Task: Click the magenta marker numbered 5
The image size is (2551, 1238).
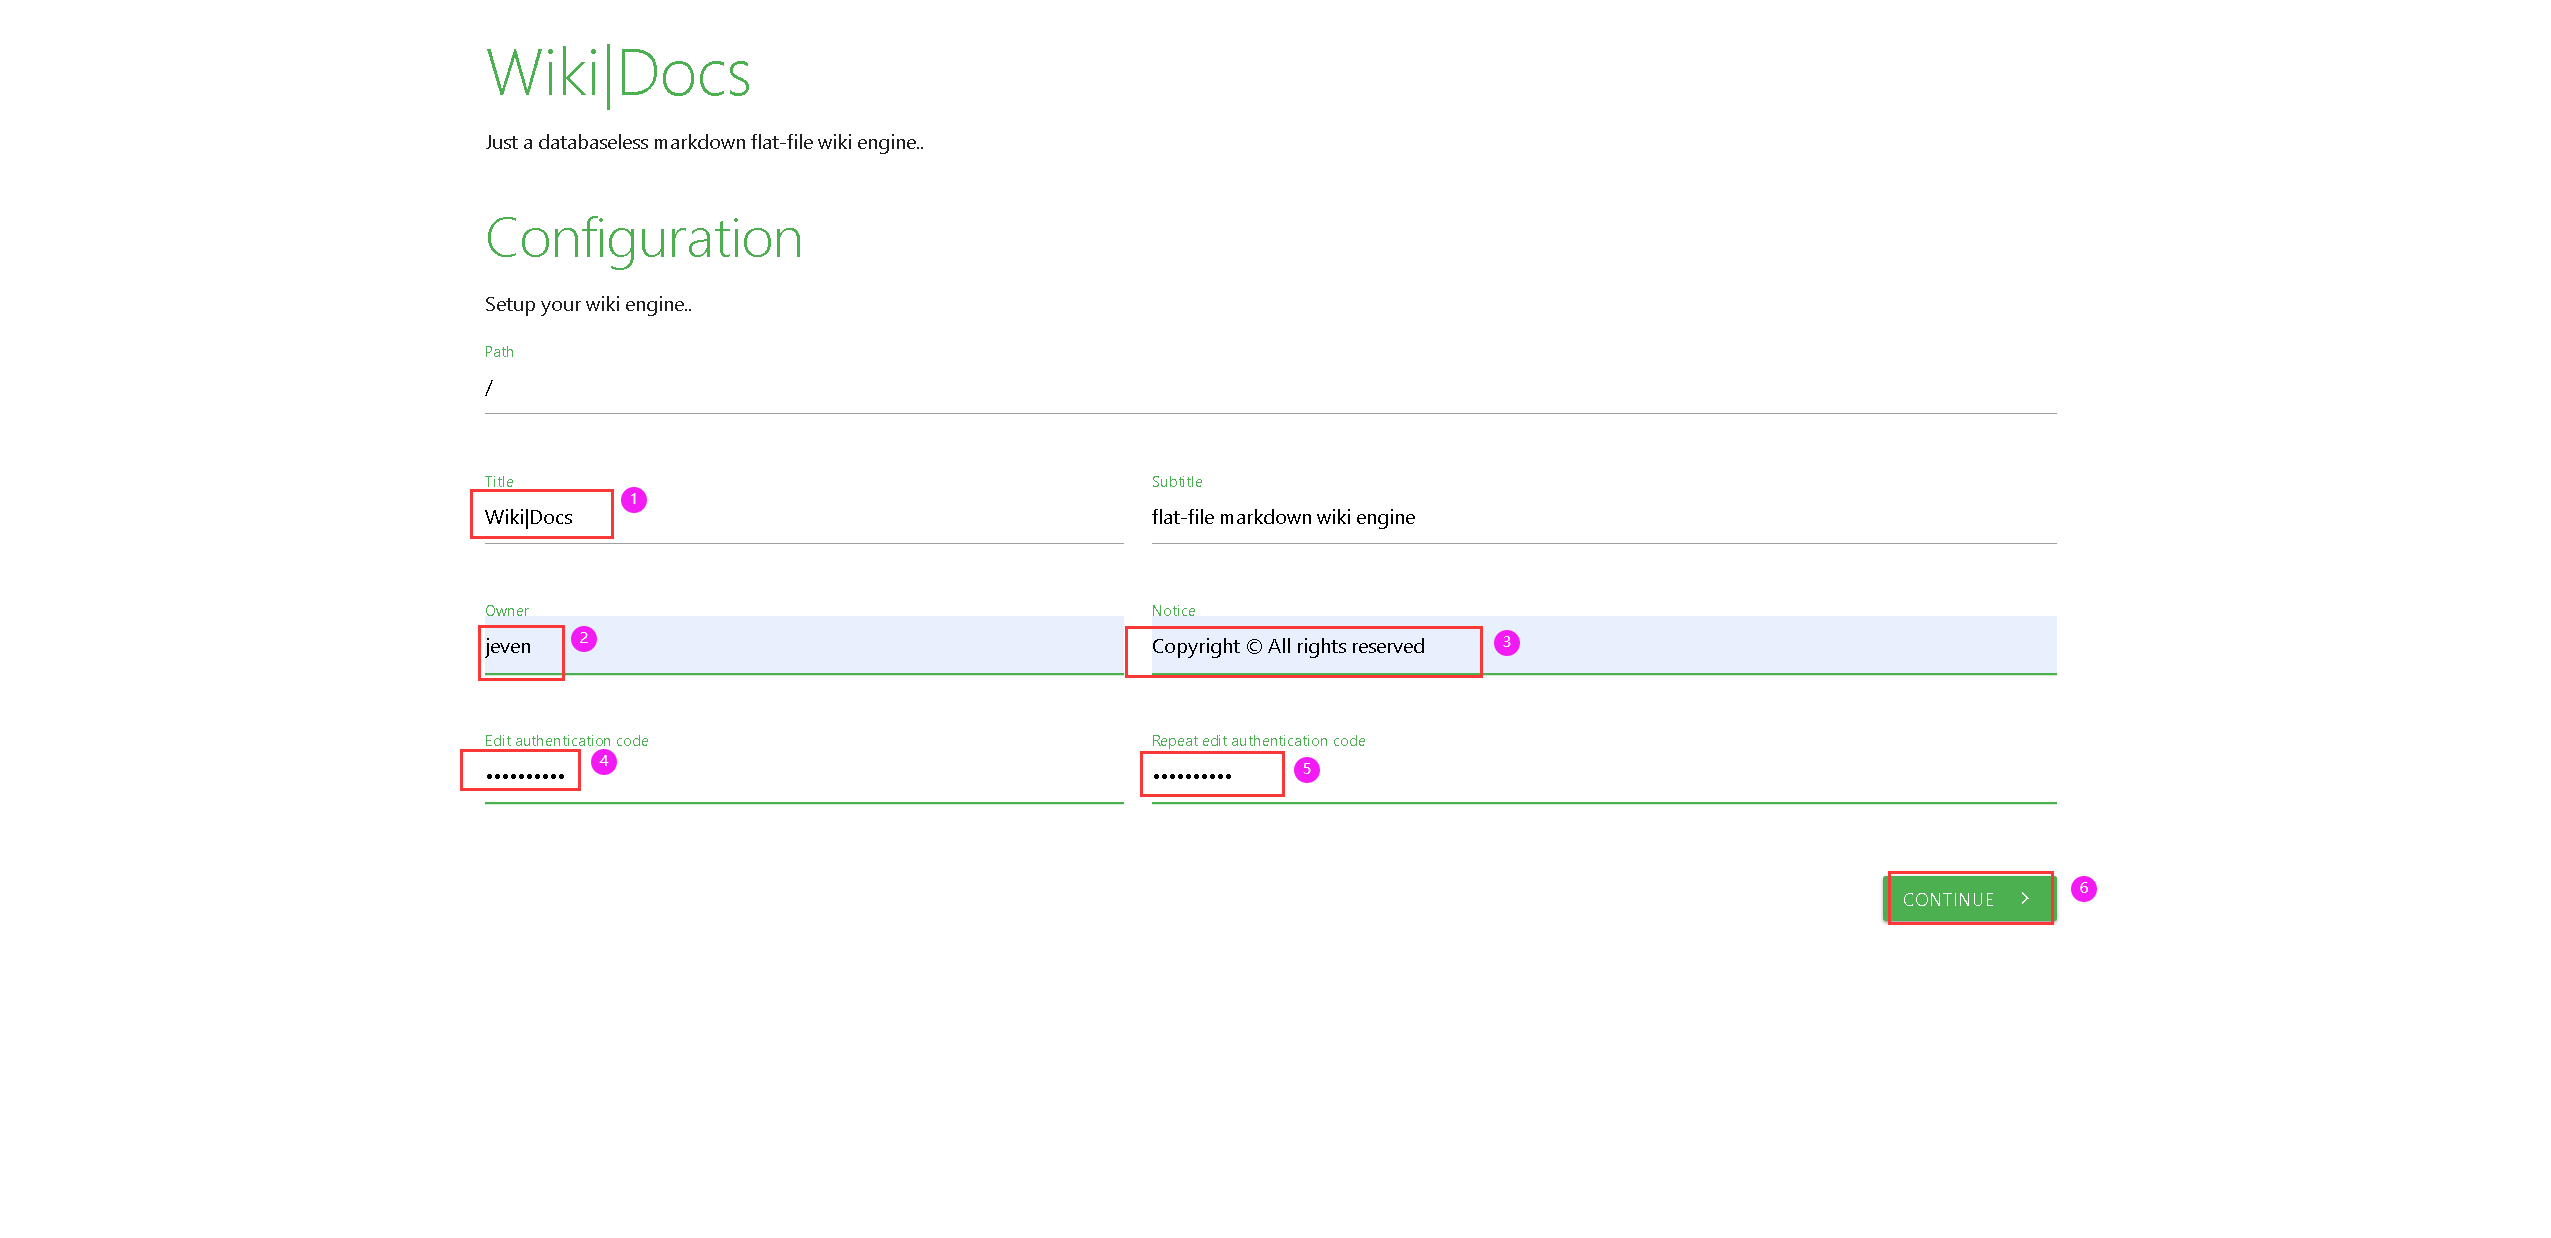Action: point(1306,769)
